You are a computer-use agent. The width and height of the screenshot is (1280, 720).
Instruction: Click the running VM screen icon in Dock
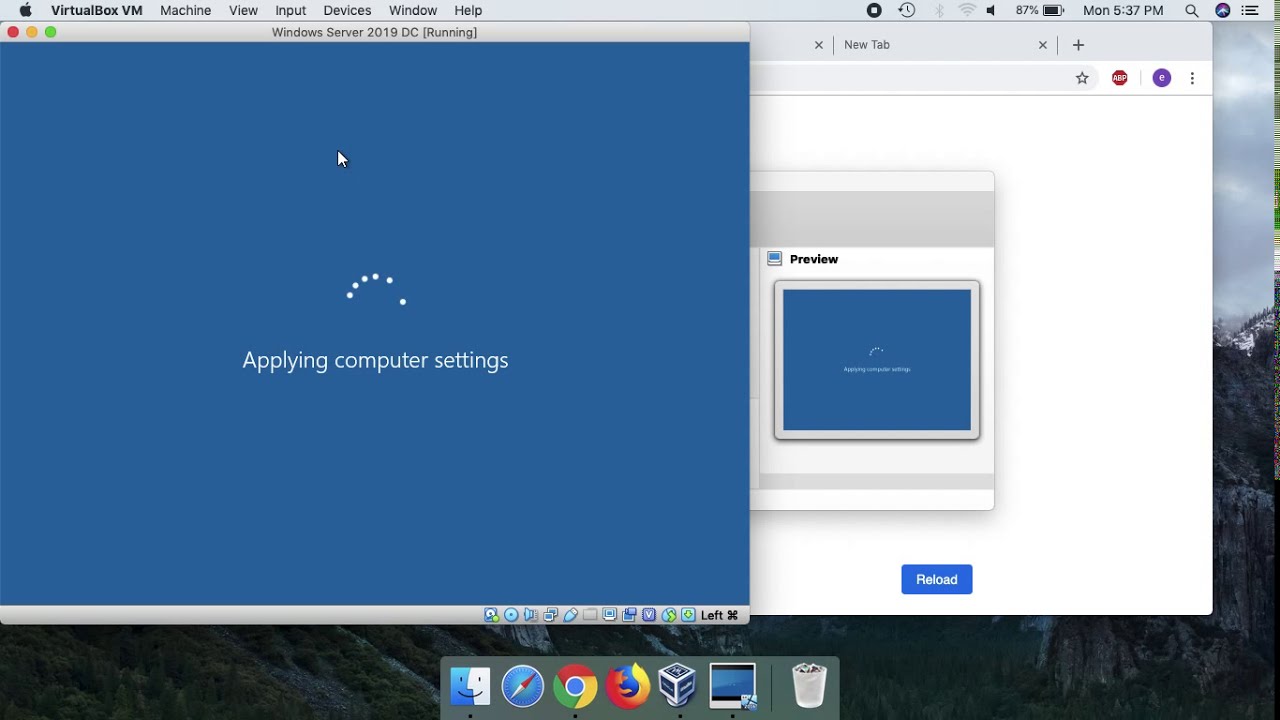click(733, 686)
